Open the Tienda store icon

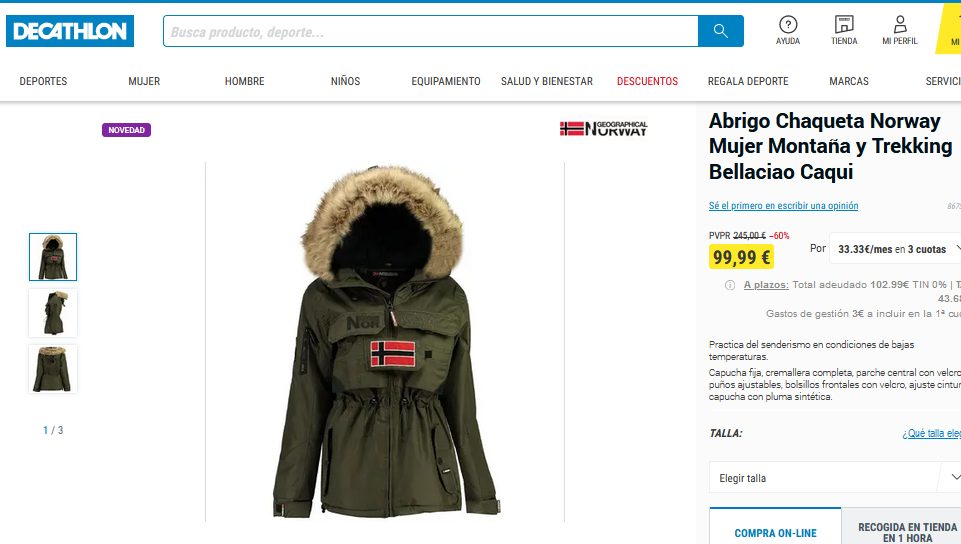(x=844, y=31)
